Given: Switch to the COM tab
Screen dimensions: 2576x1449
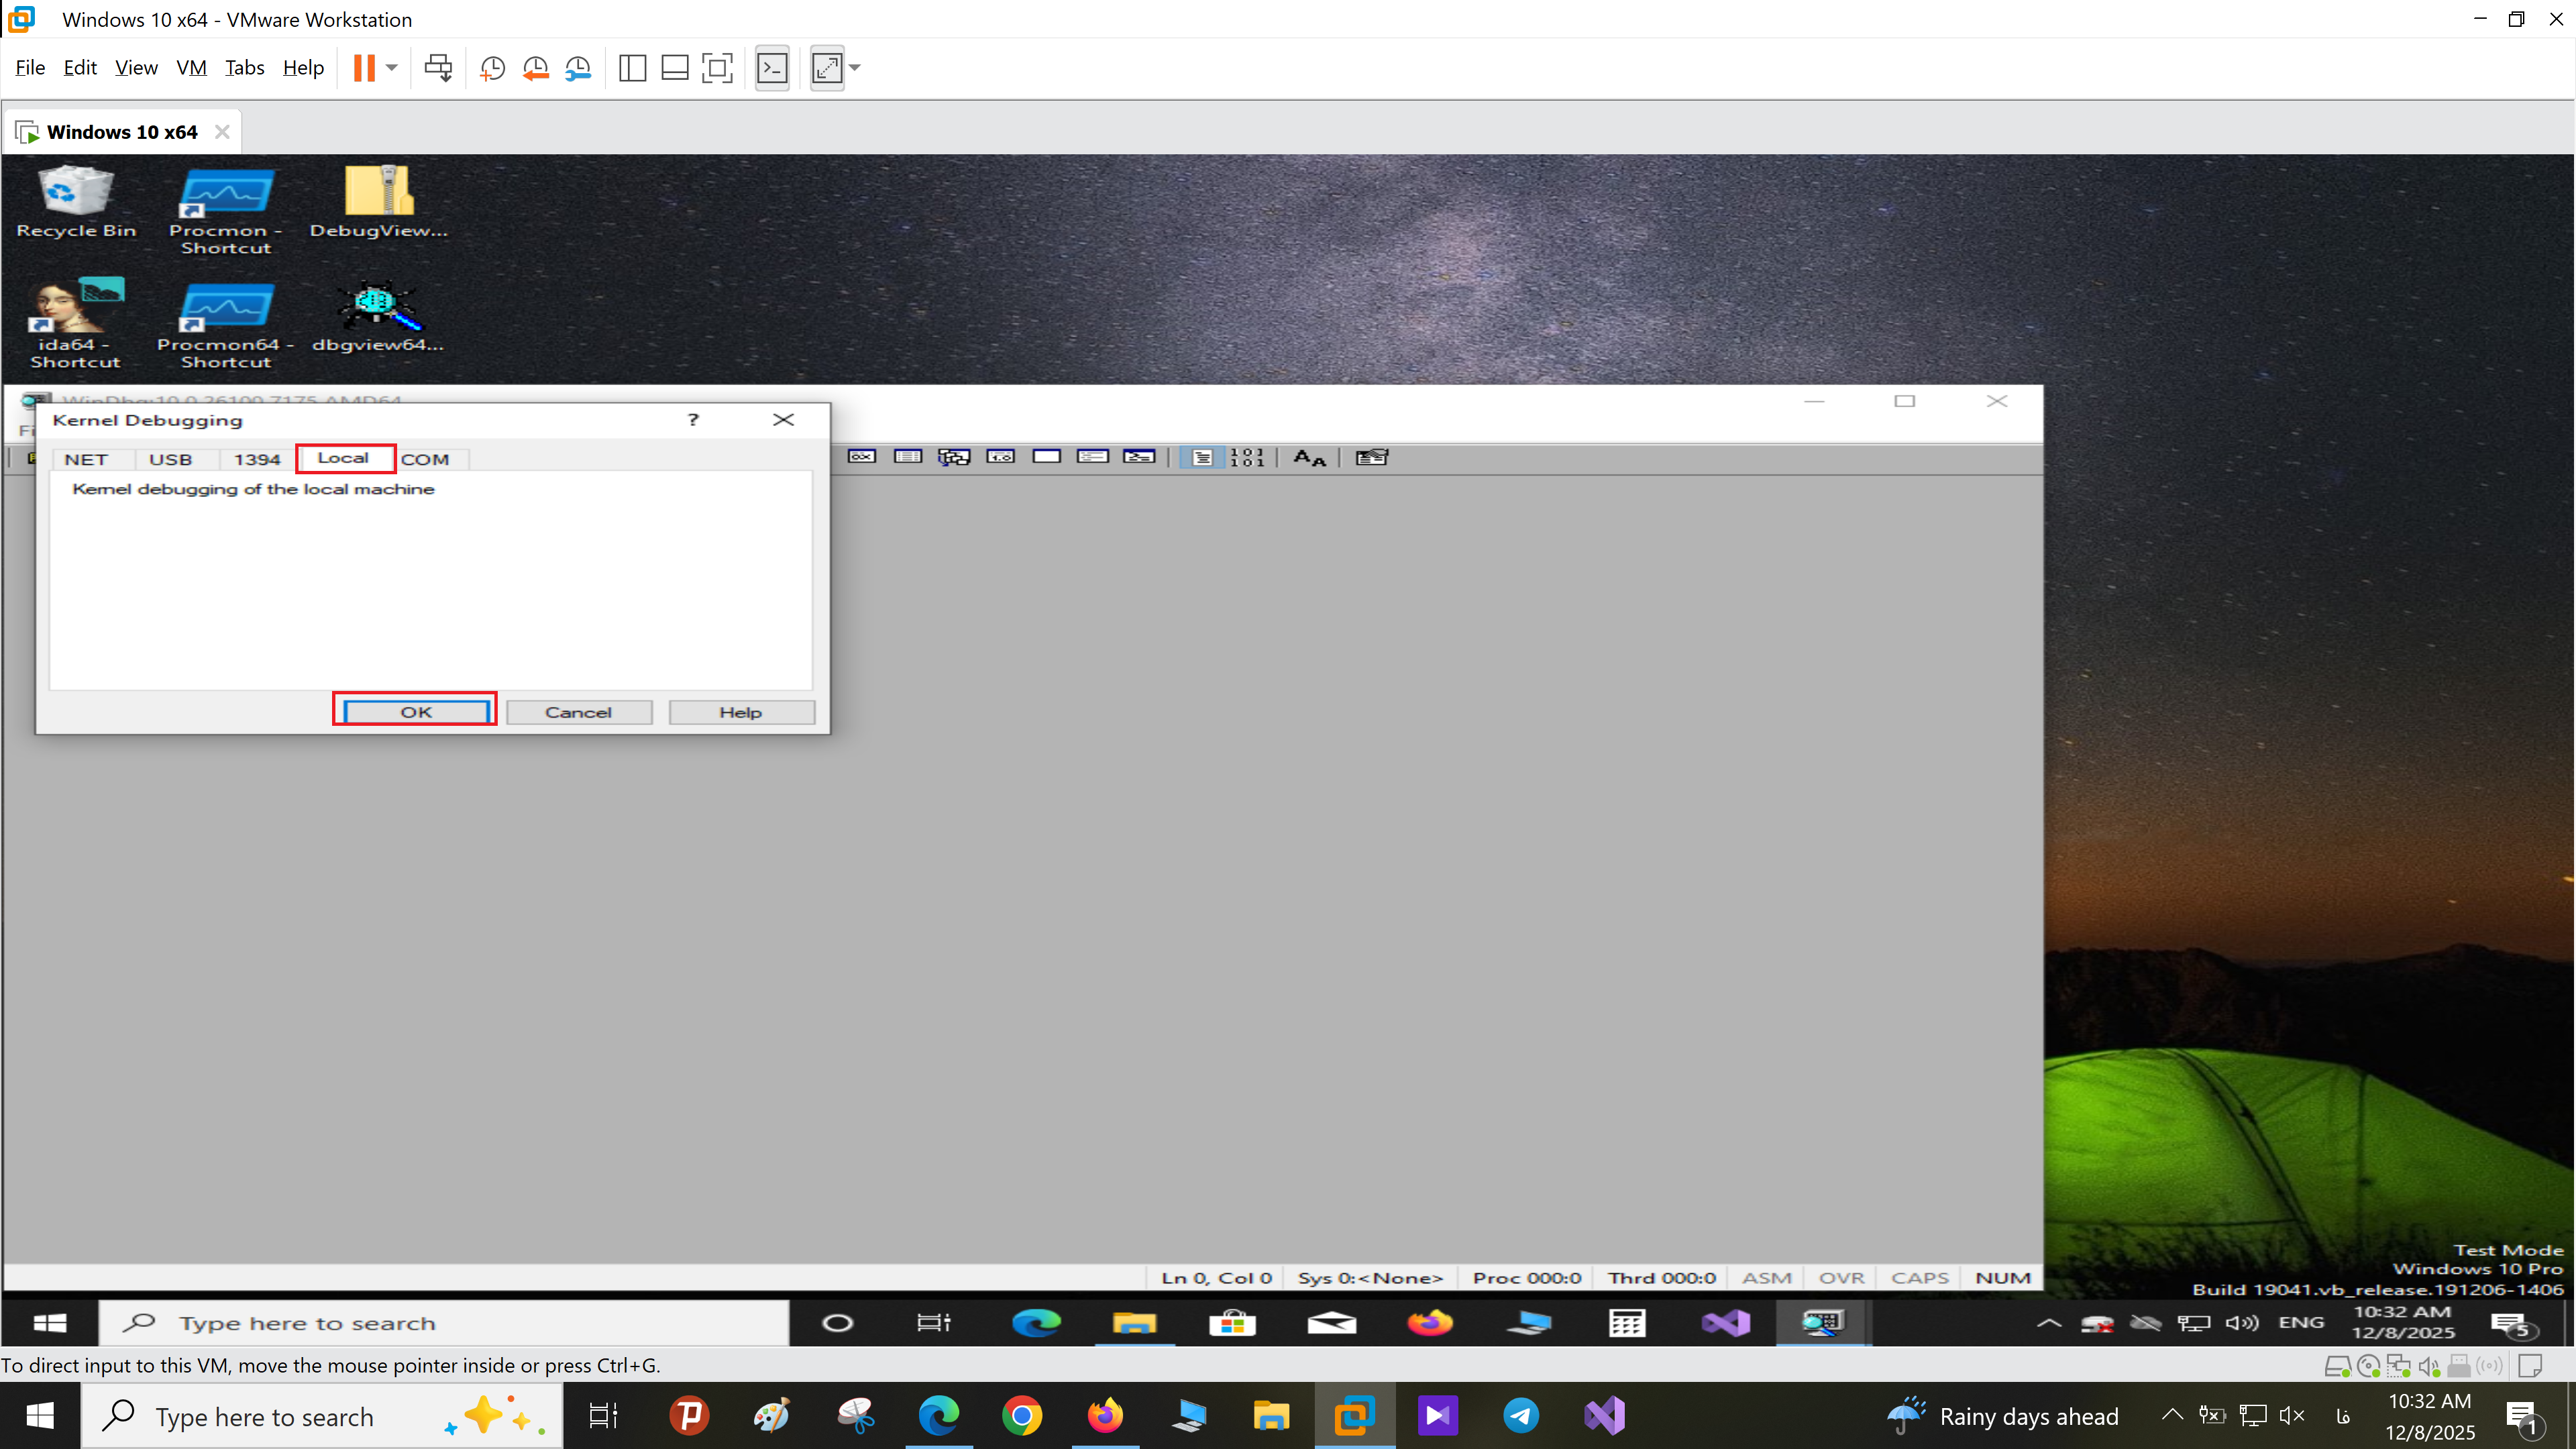Looking at the screenshot, I should pos(425,459).
